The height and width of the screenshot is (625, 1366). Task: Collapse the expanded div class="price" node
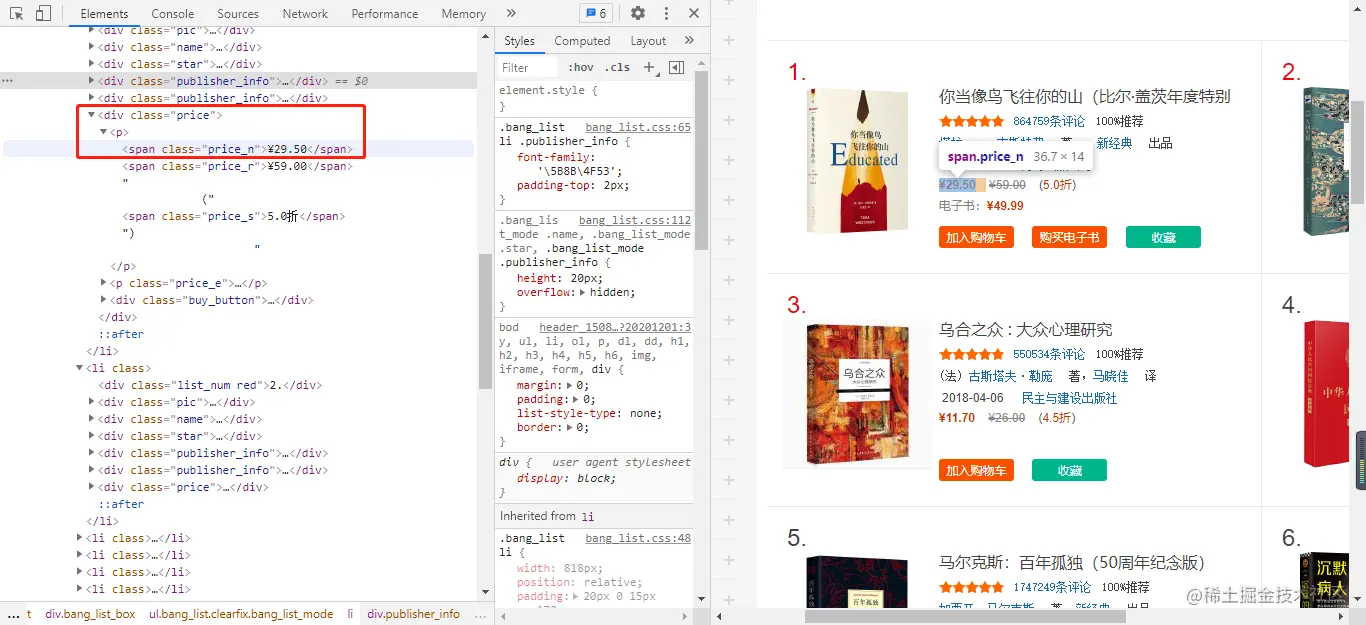pyautogui.click(x=92, y=115)
